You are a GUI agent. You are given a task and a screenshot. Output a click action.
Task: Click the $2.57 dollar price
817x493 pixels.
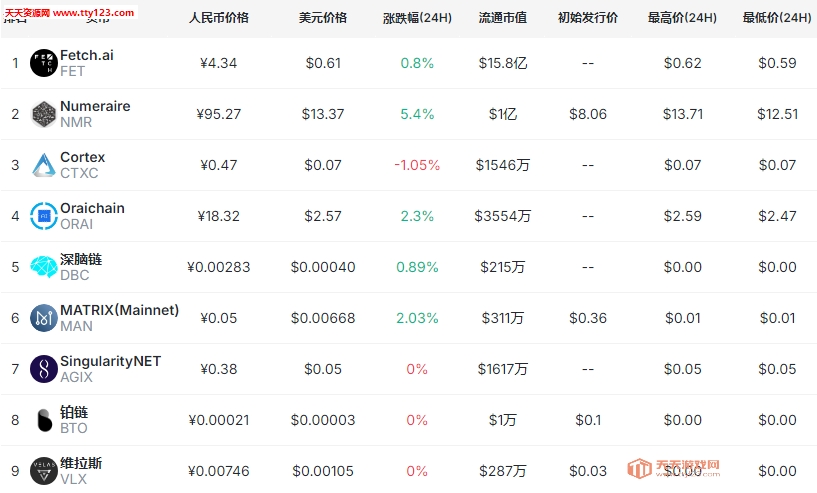[x=323, y=216]
